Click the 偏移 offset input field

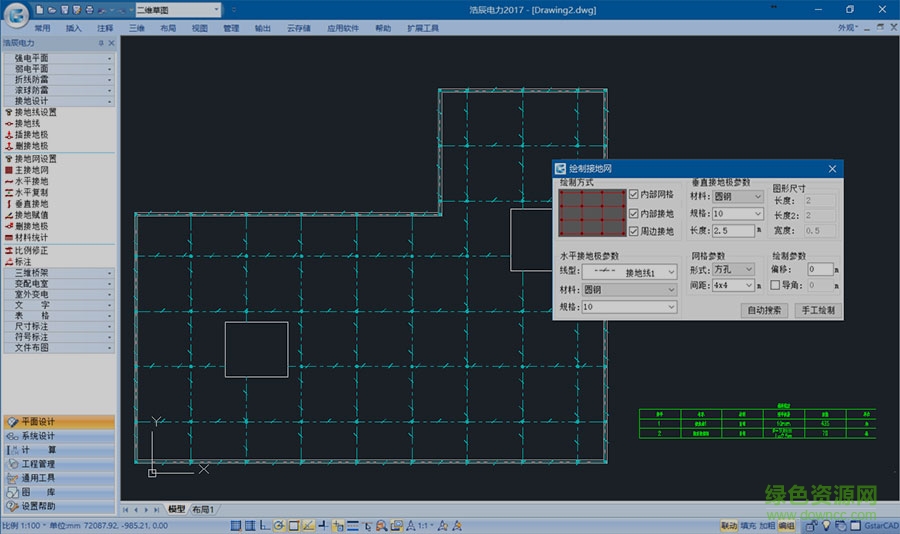tap(820, 270)
